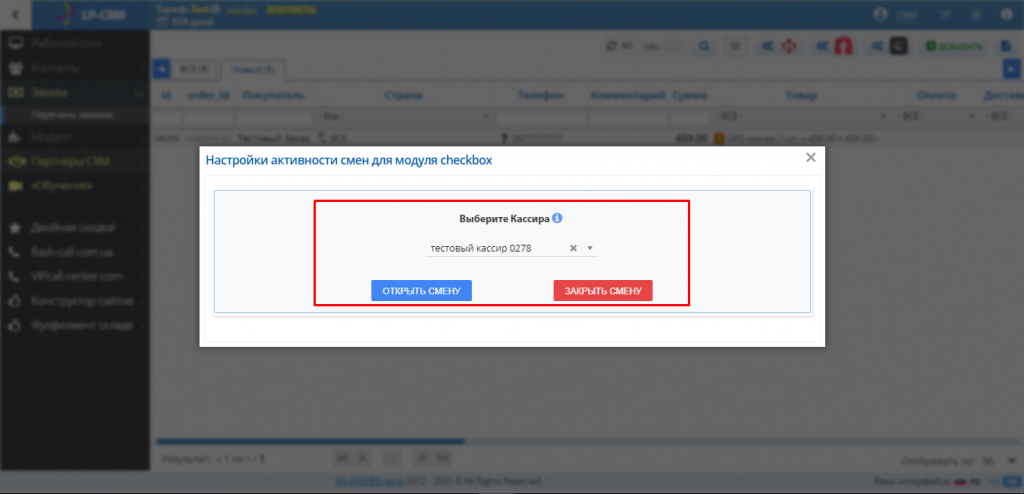Screen dimensions: 1024x494
Task: Switch to the ВСЕ (1) tab
Action: 195,69
